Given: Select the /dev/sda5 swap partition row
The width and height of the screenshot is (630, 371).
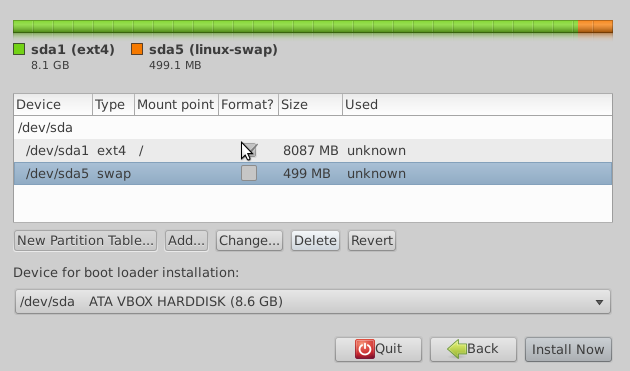Looking at the screenshot, I should coord(313,174).
